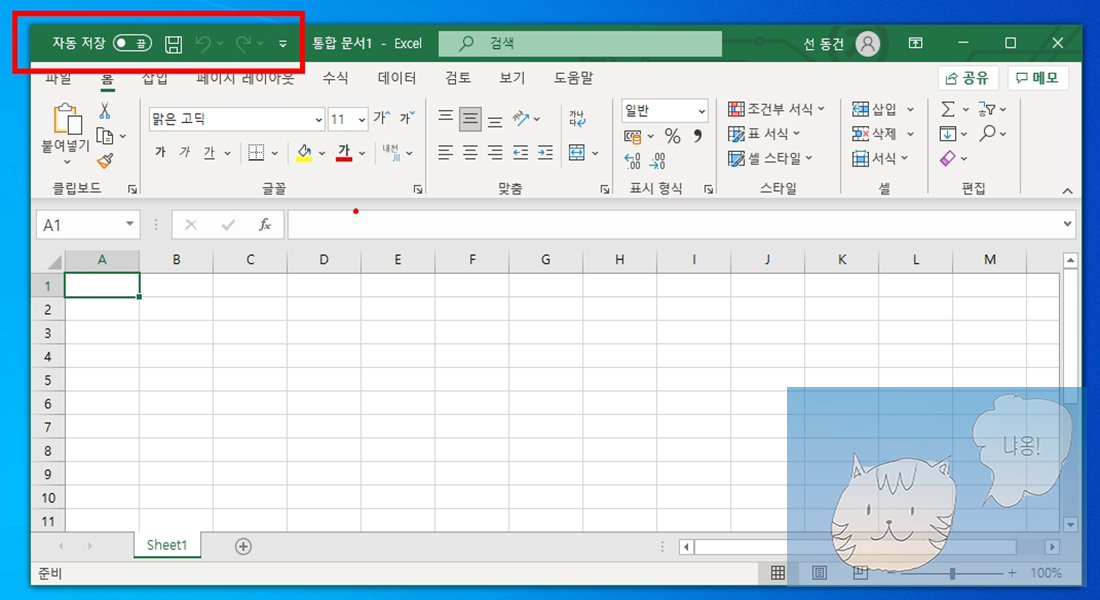
Task: Open the 표 서식 dropdown
Action: (x=764, y=133)
